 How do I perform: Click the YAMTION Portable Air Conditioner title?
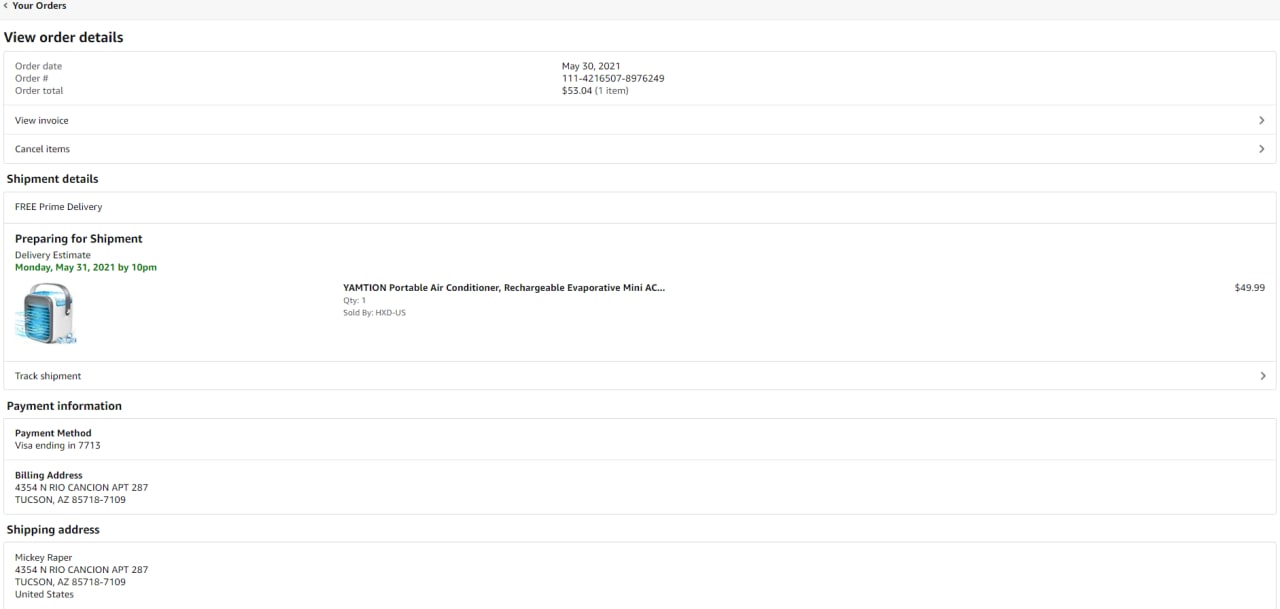(x=503, y=288)
